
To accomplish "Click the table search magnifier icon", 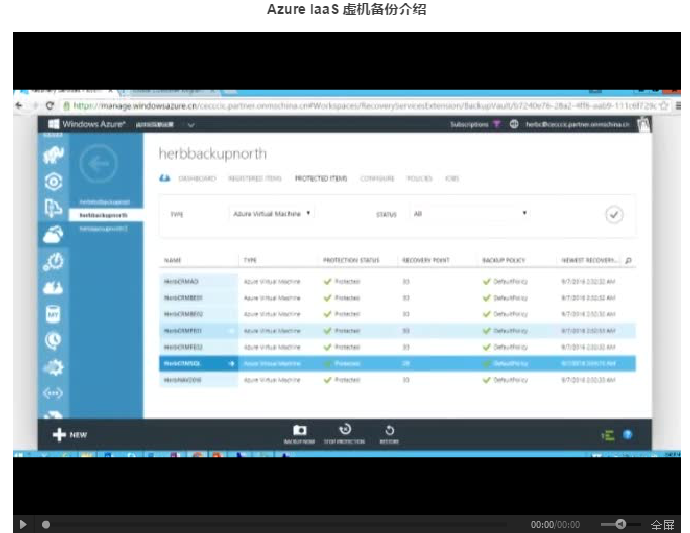I will point(628,260).
